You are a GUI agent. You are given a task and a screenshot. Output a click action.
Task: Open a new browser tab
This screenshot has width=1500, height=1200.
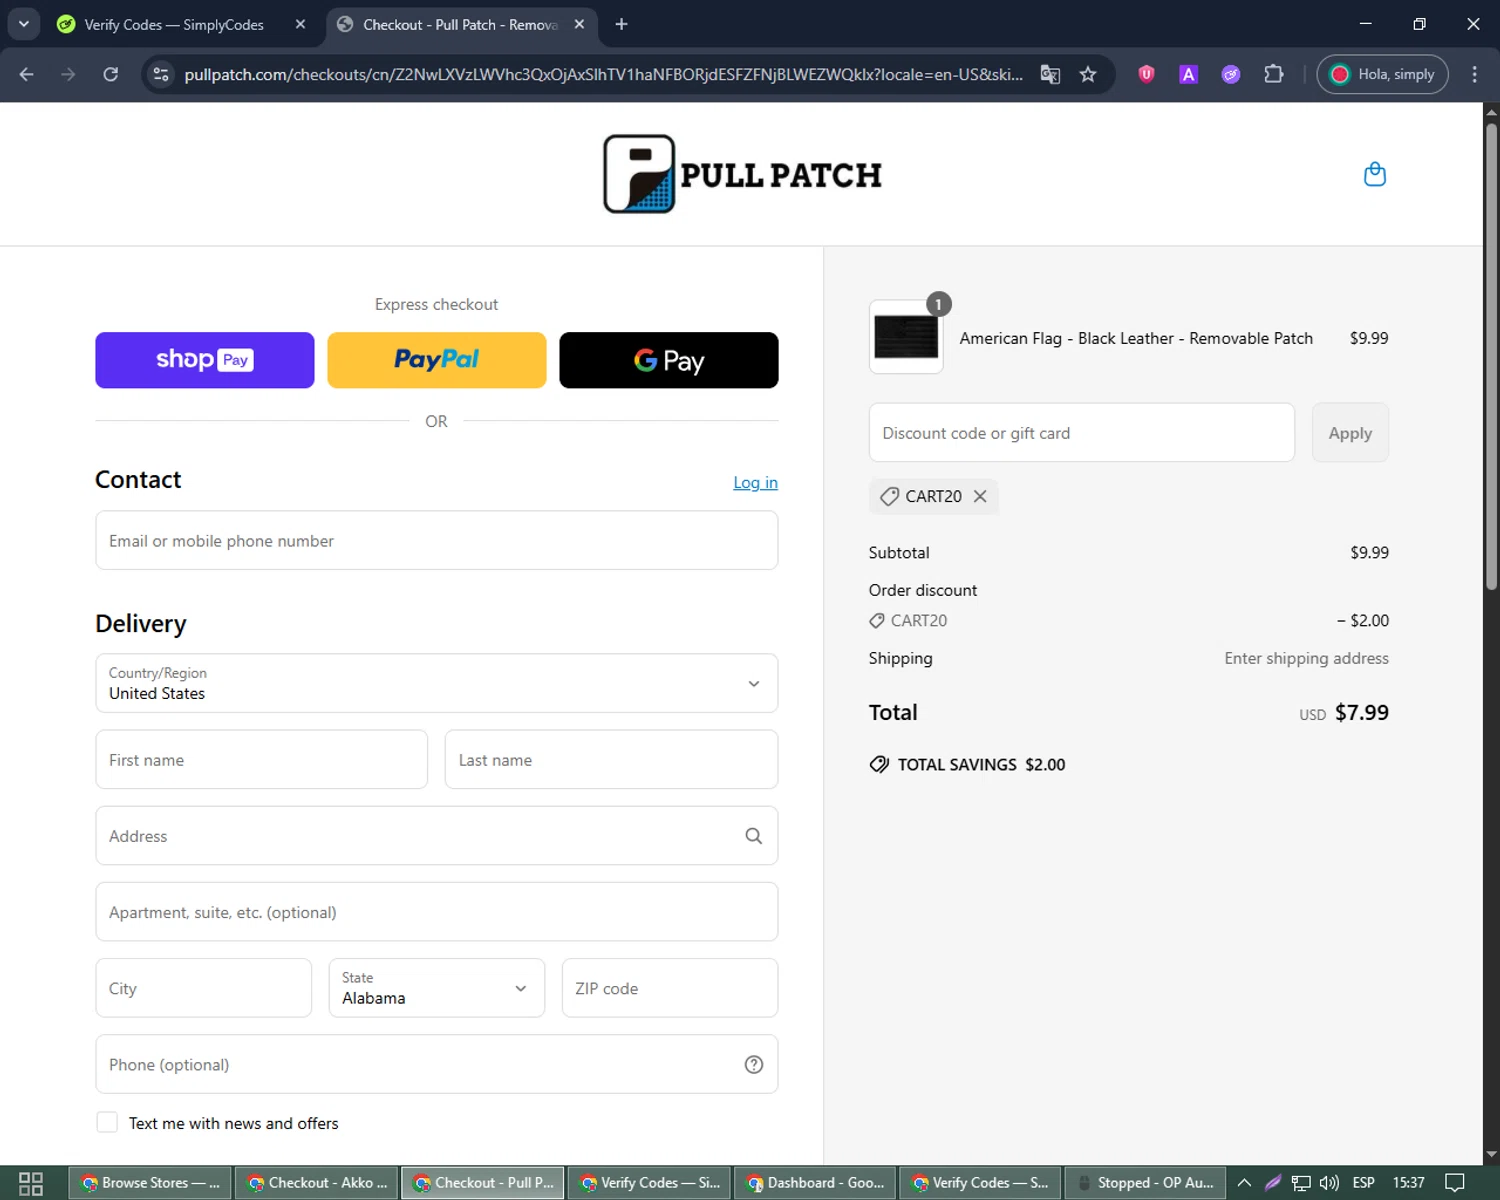(621, 24)
